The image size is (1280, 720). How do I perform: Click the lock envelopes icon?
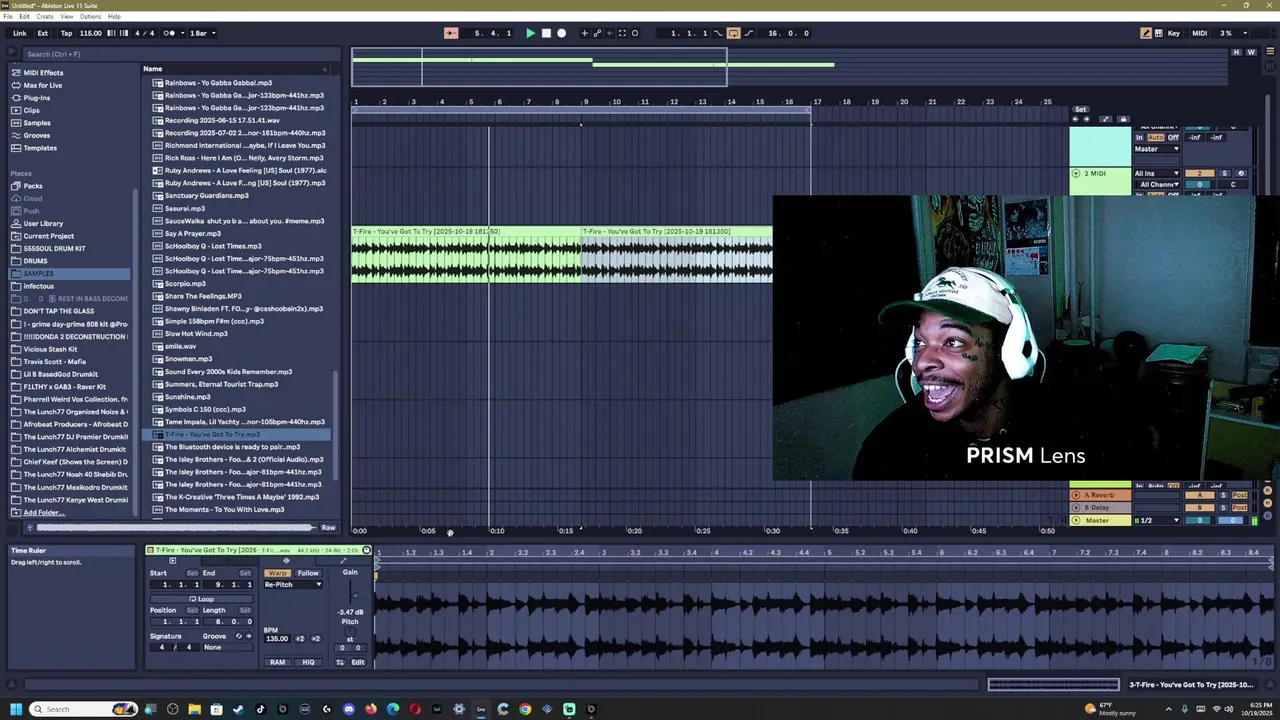1123,120
